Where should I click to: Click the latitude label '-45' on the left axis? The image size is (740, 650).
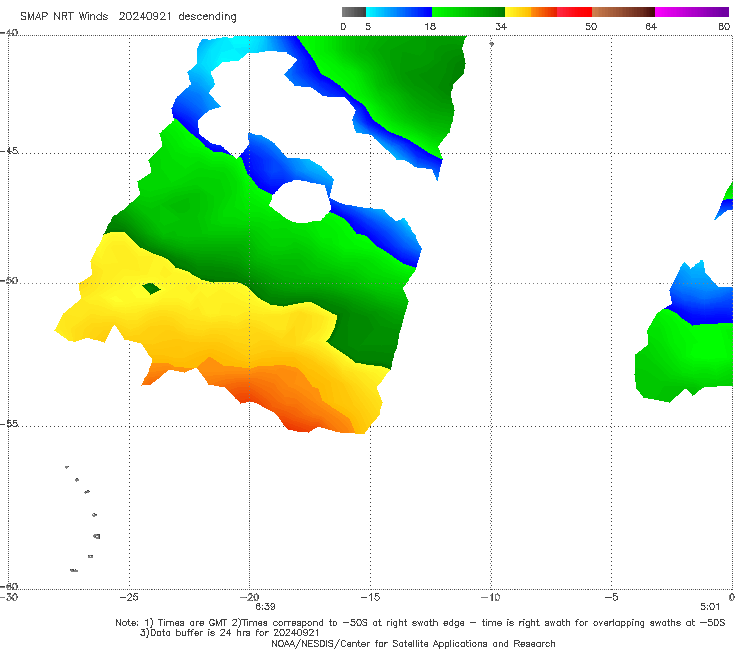tap(9, 151)
